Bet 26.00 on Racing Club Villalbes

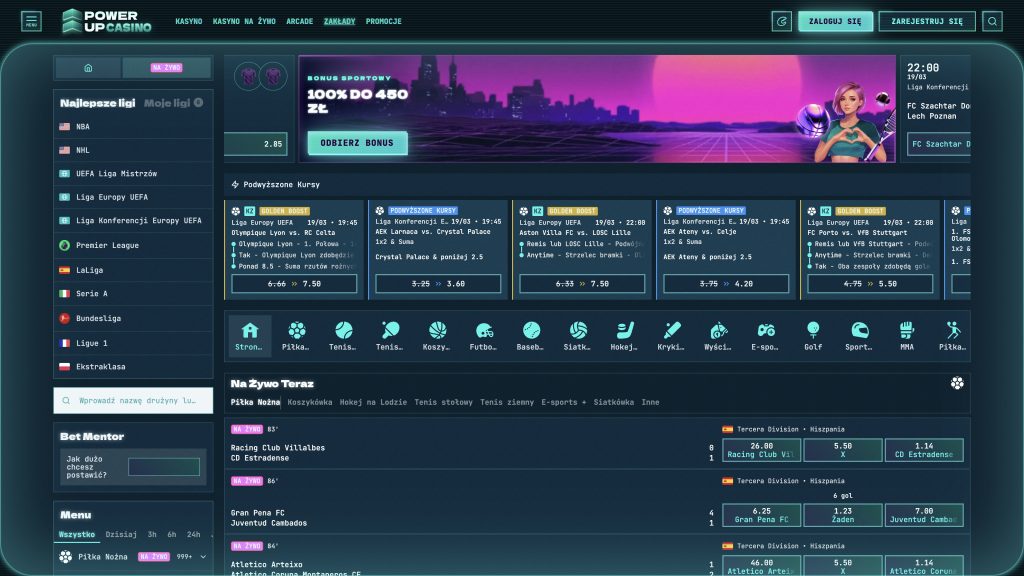[x=761, y=450]
